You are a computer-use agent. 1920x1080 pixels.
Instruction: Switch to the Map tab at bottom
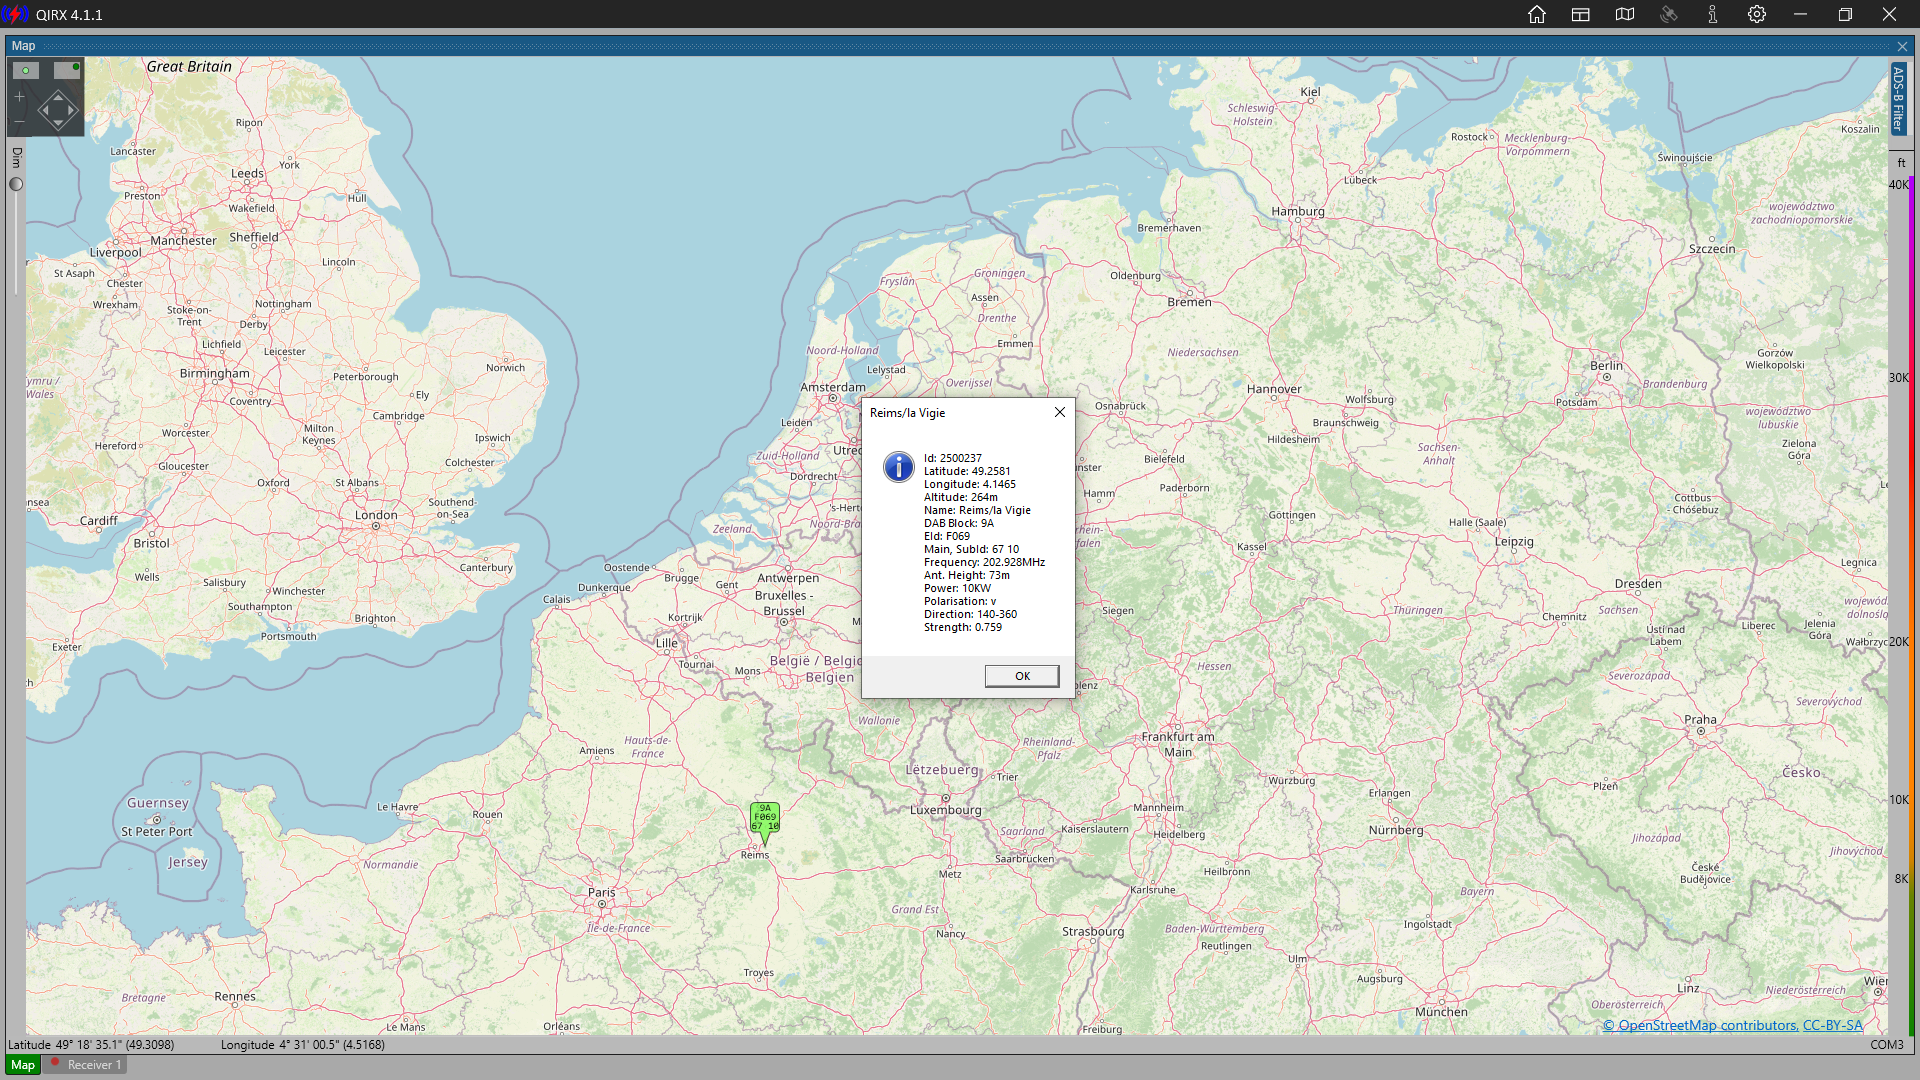point(23,1065)
